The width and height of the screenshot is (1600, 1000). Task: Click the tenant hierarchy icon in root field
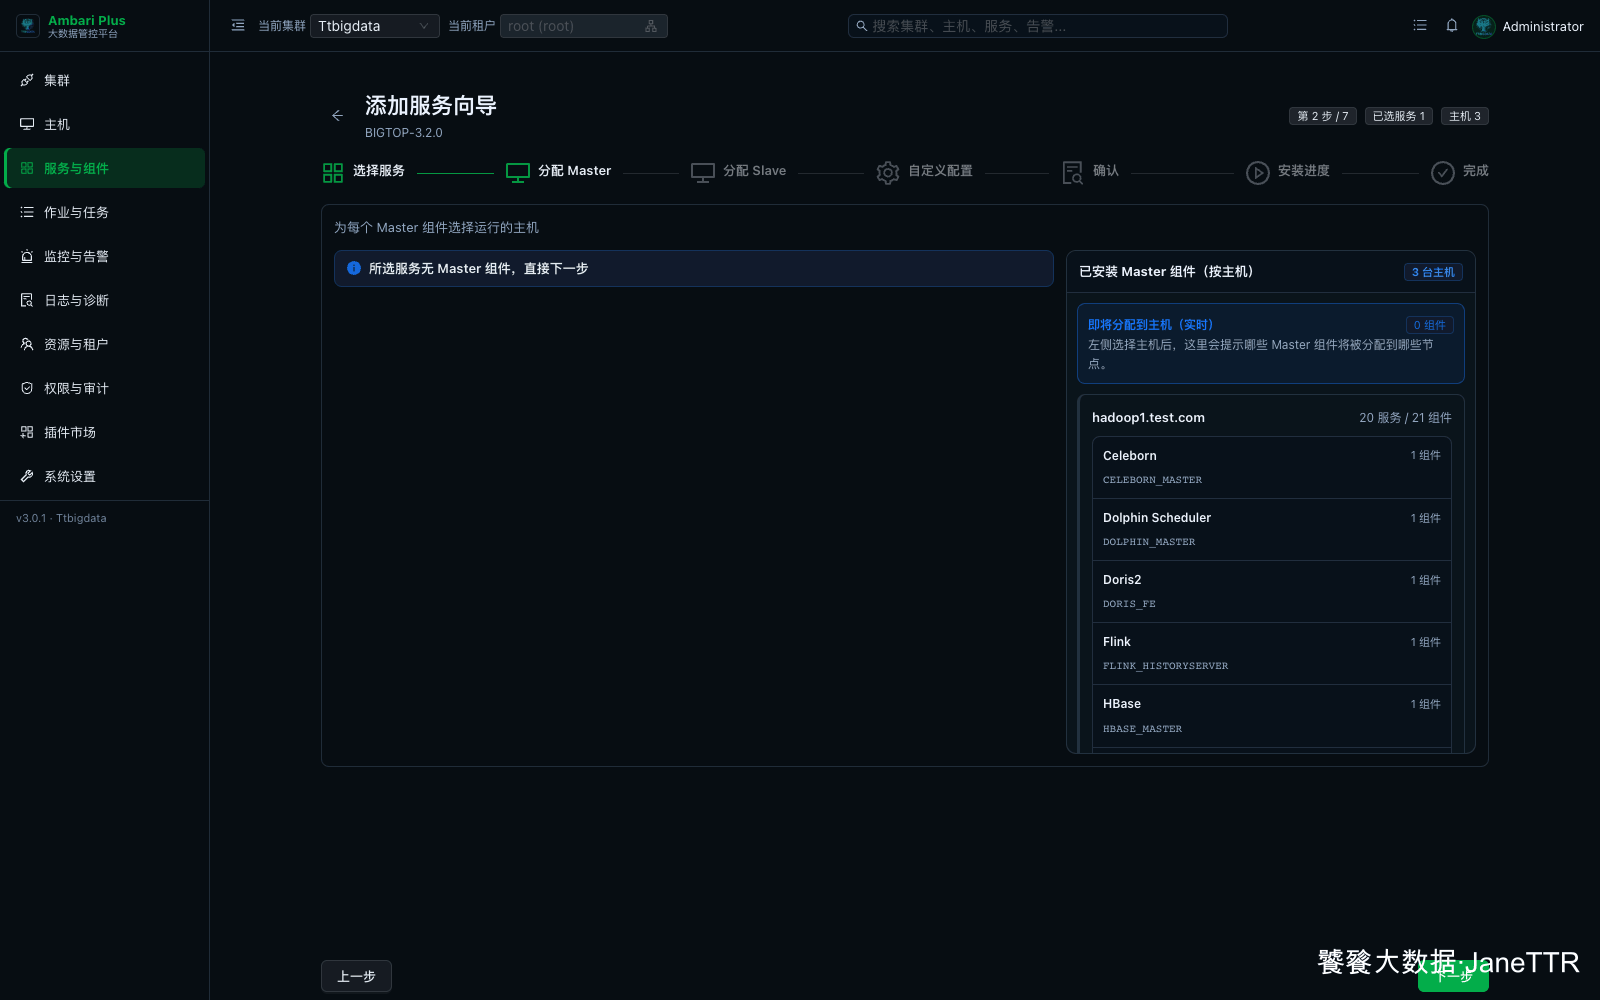[651, 26]
